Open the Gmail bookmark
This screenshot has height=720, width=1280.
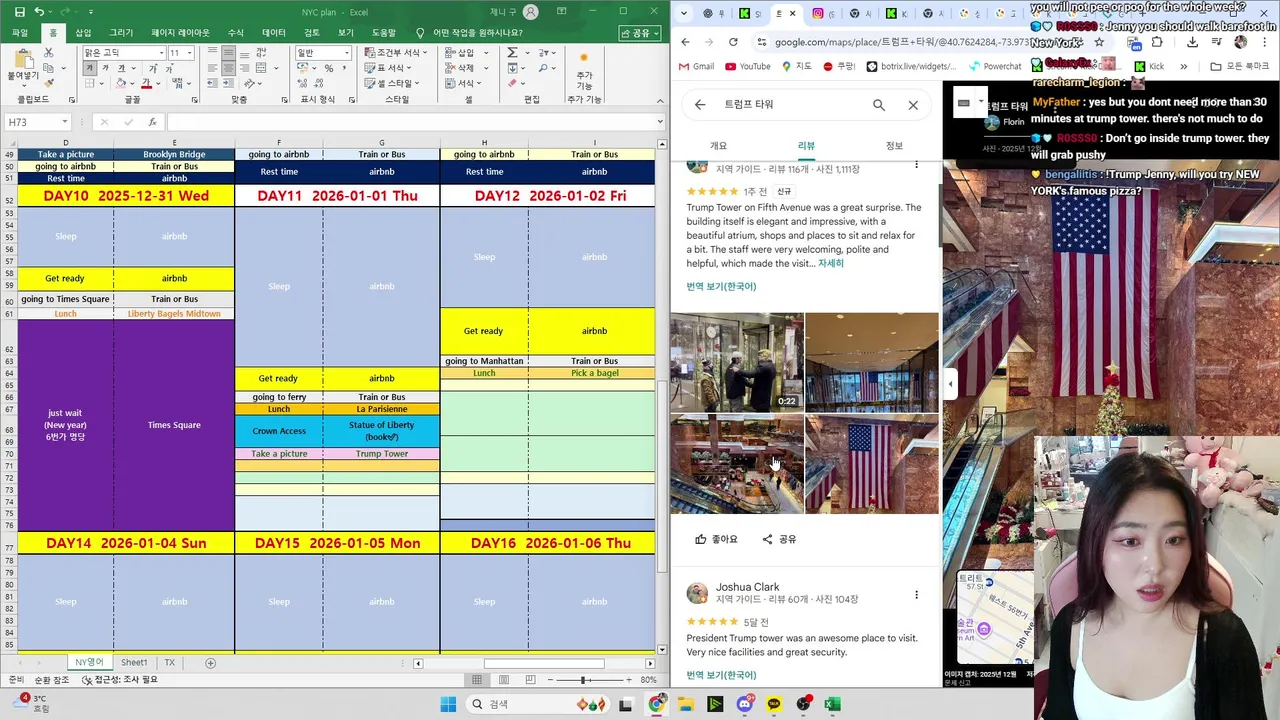pyautogui.click(x=697, y=66)
